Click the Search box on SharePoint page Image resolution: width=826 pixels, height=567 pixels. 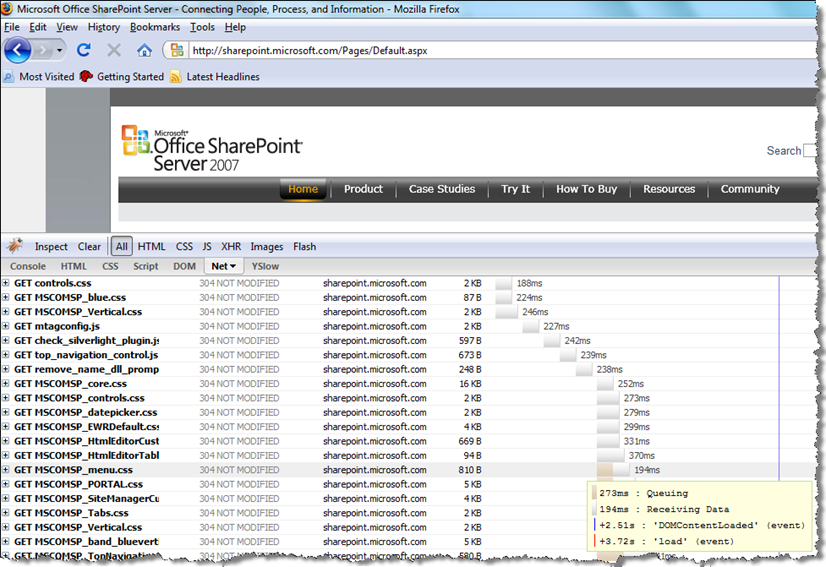coord(810,151)
